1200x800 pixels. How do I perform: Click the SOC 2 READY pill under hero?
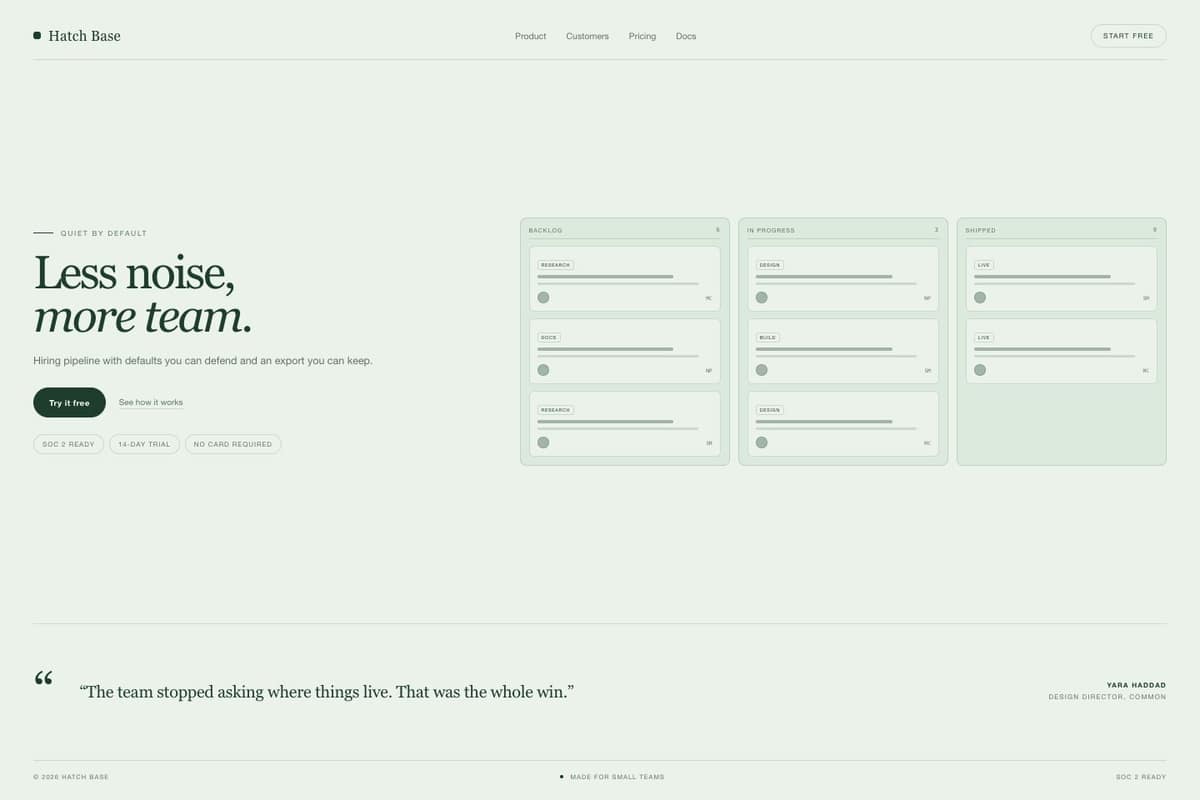point(68,444)
